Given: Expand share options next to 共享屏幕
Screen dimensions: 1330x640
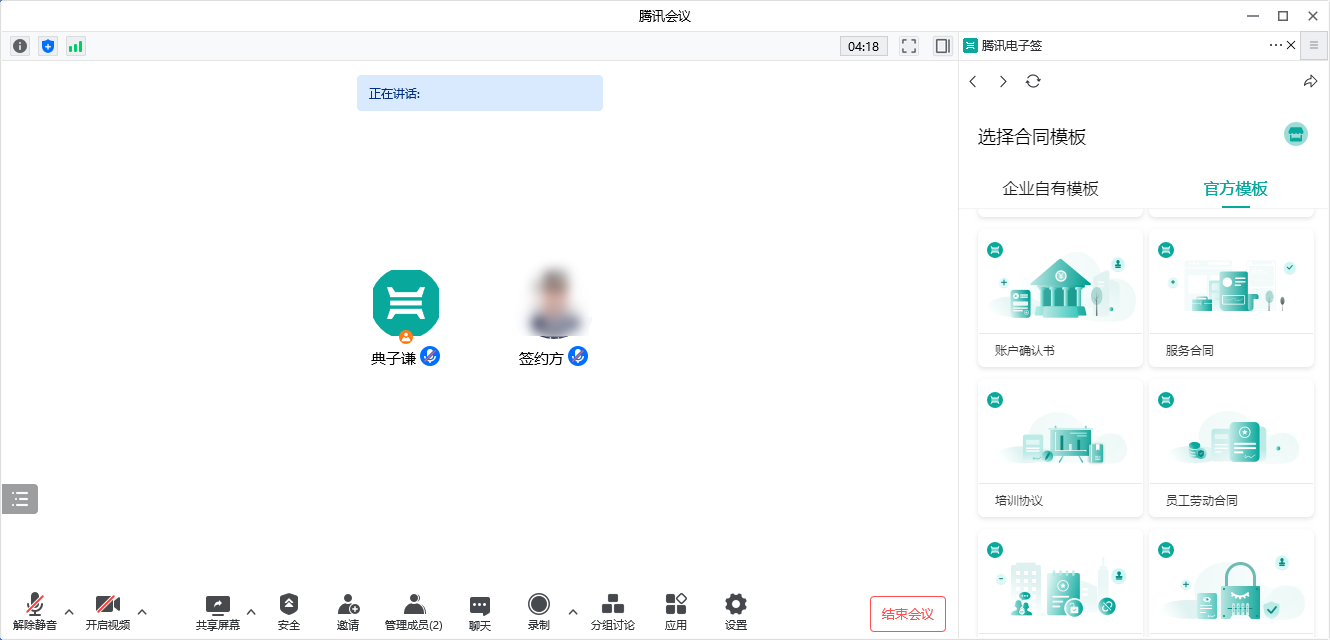Looking at the screenshot, I should click(x=251, y=612).
